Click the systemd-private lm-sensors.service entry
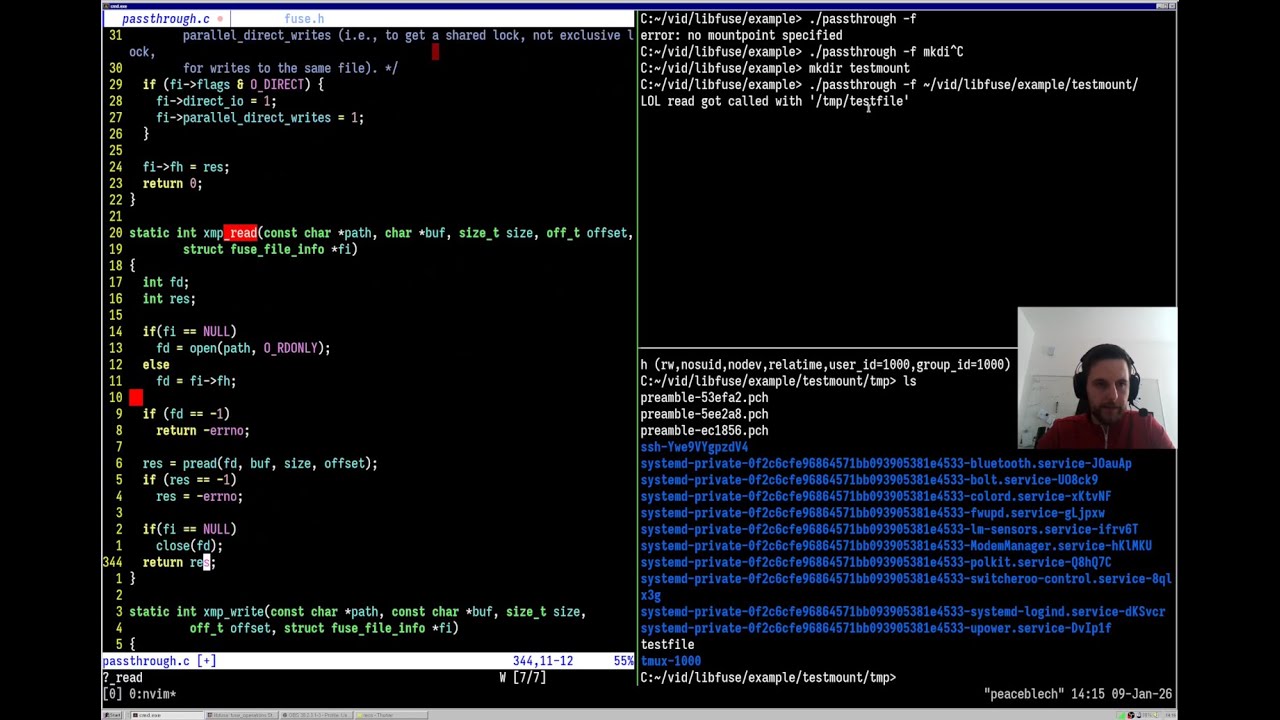Image resolution: width=1280 pixels, height=720 pixels. (x=889, y=530)
